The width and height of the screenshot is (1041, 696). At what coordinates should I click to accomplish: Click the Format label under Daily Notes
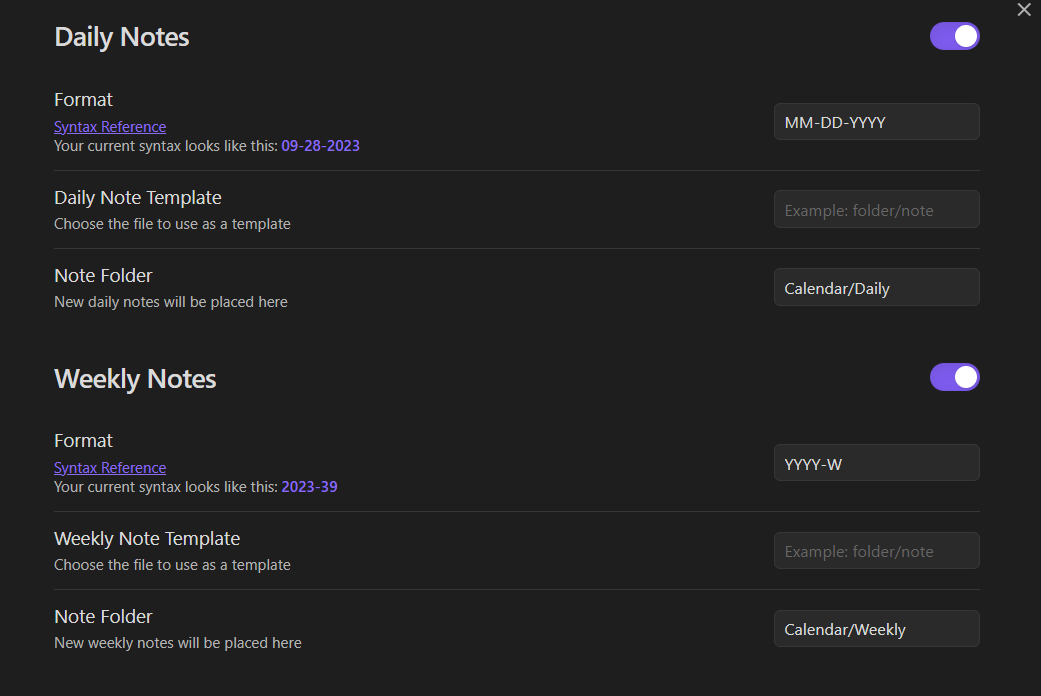click(83, 100)
